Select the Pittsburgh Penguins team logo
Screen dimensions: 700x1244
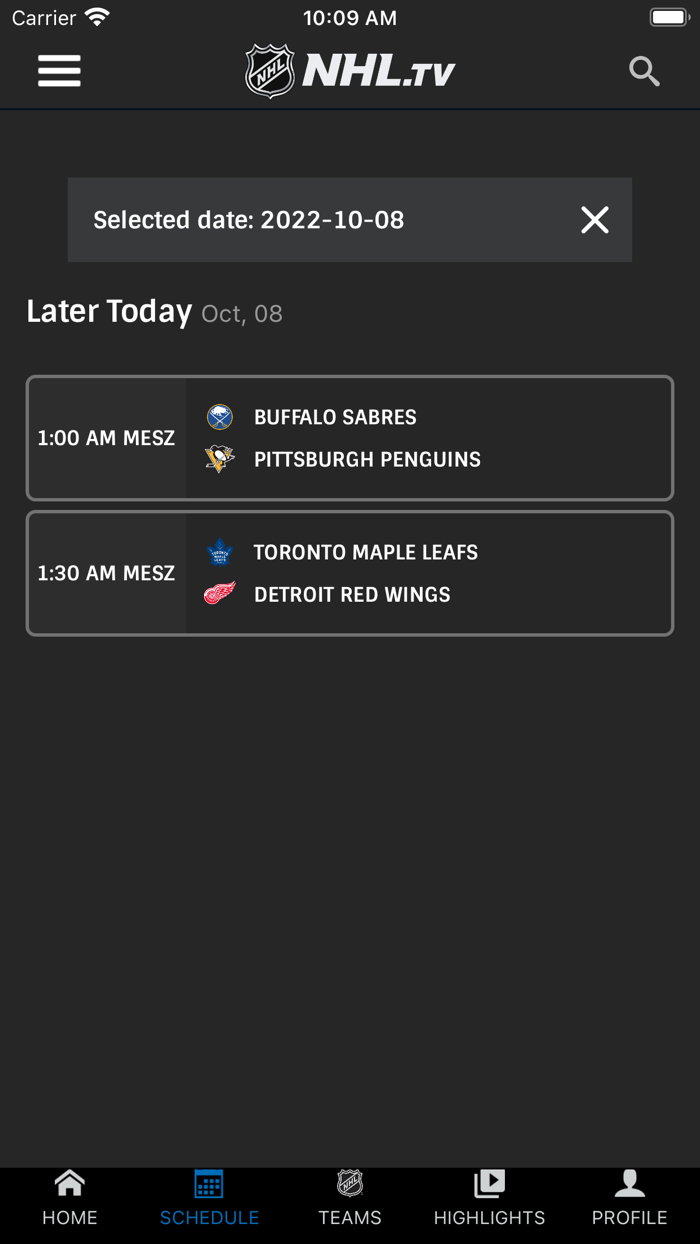(x=219, y=459)
